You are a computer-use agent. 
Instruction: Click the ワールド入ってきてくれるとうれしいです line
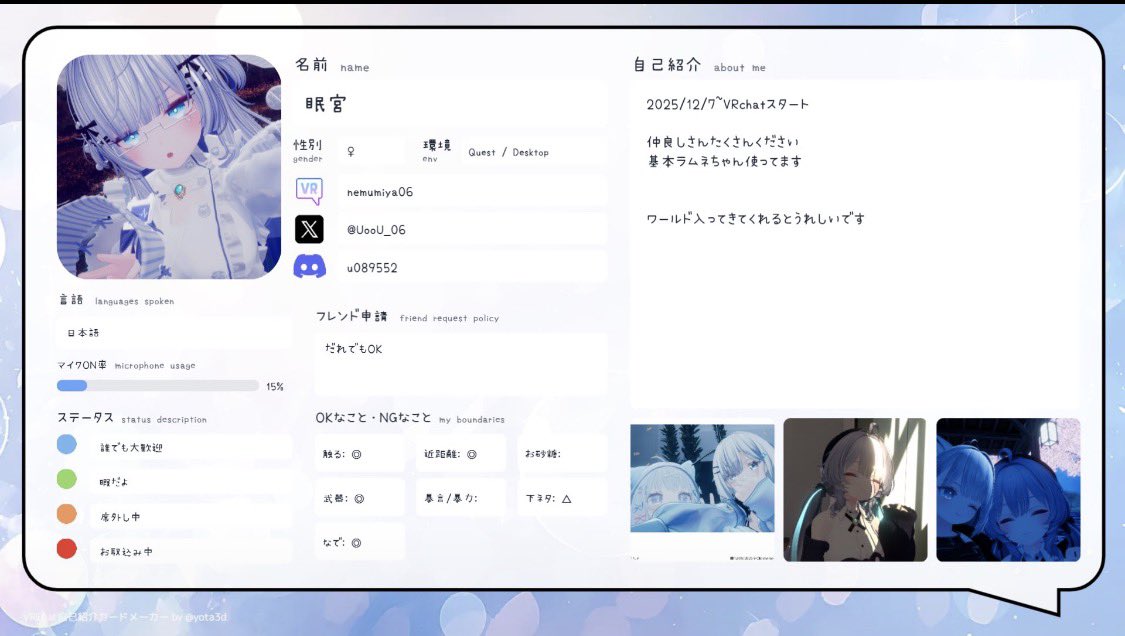pos(756,218)
